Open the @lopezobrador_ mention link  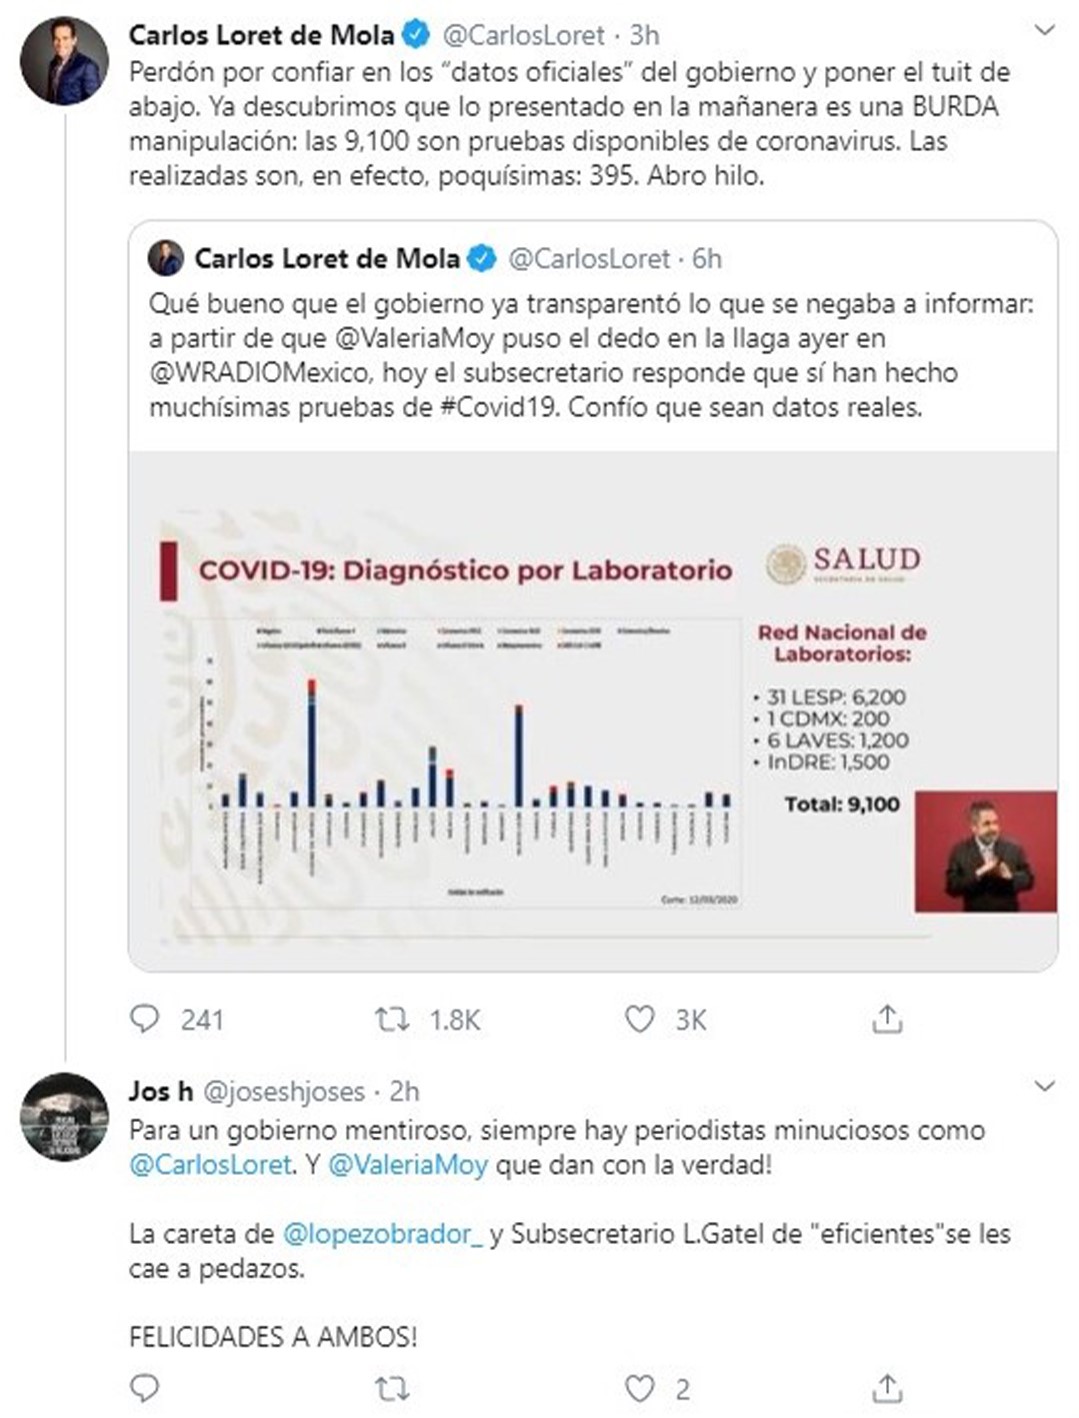383,1234
